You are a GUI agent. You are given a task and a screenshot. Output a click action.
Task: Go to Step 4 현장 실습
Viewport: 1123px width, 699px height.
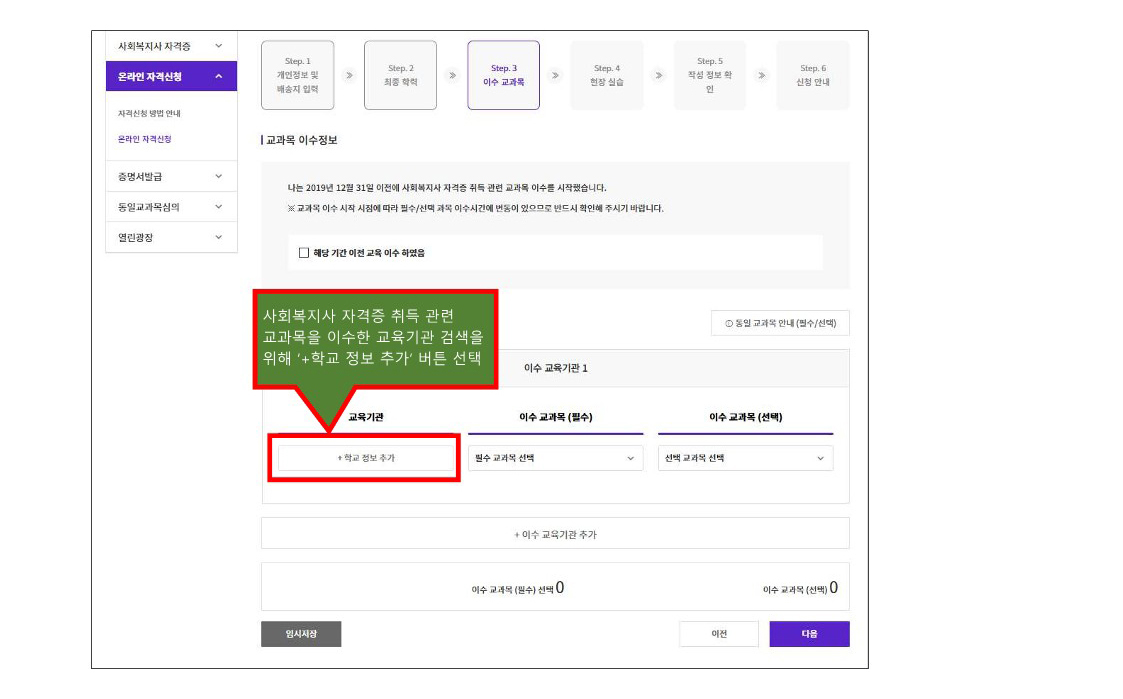pyautogui.click(x=607, y=75)
